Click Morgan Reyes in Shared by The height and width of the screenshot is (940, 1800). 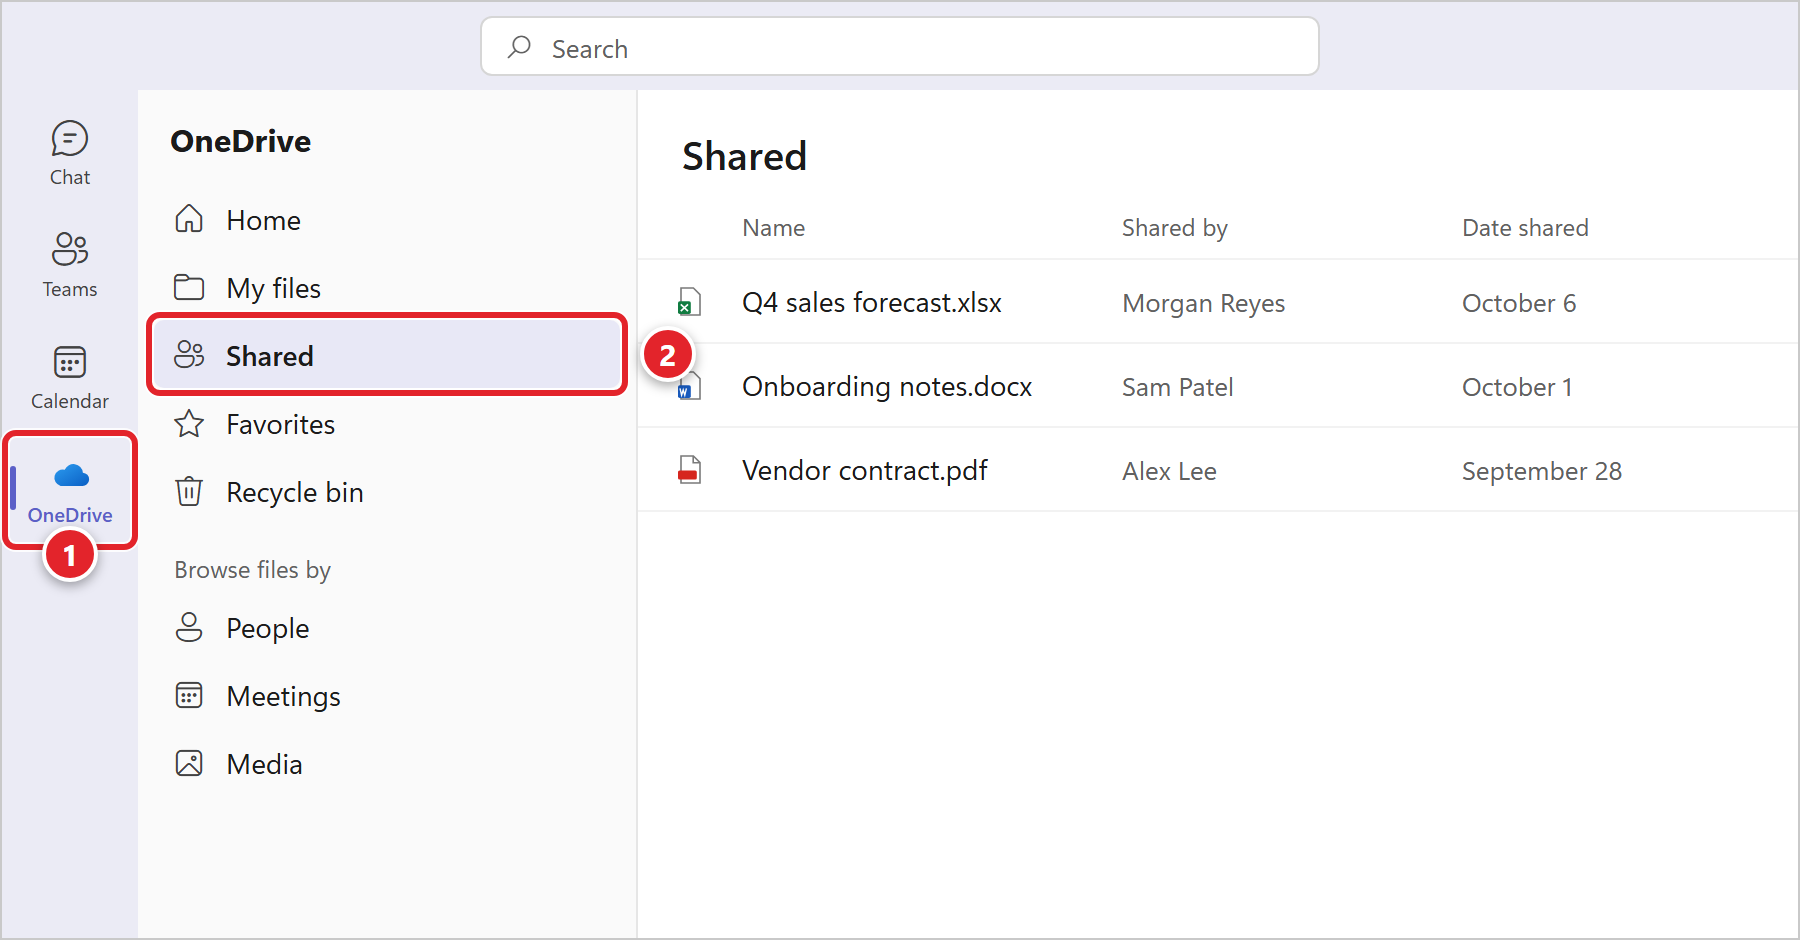tap(1203, 303)
